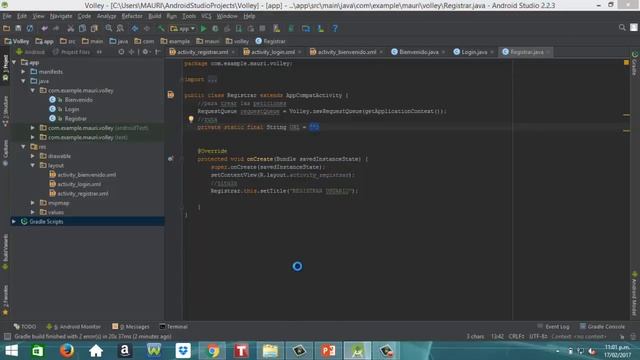Switch to Bienvenido.java editor tab
640x360 pixels.
[x=418, y=52]
